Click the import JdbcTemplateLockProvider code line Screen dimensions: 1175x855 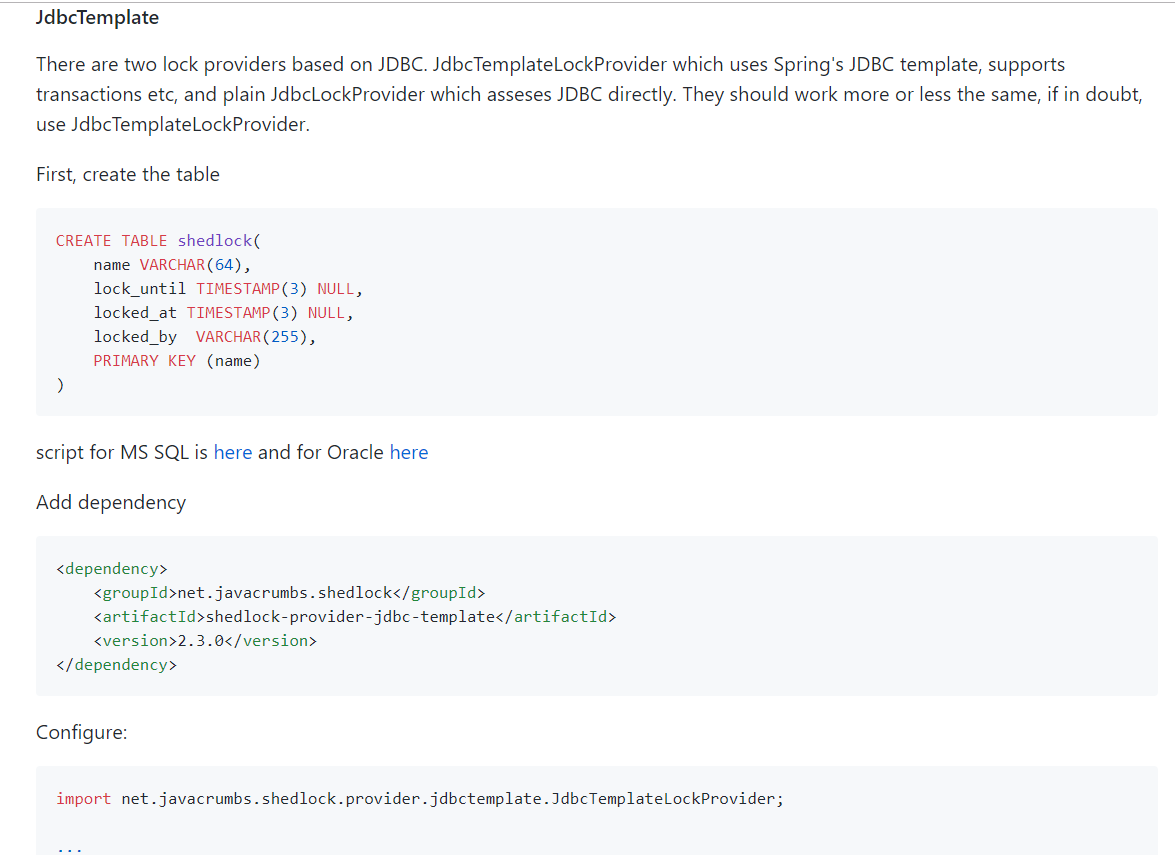point(420,799)
